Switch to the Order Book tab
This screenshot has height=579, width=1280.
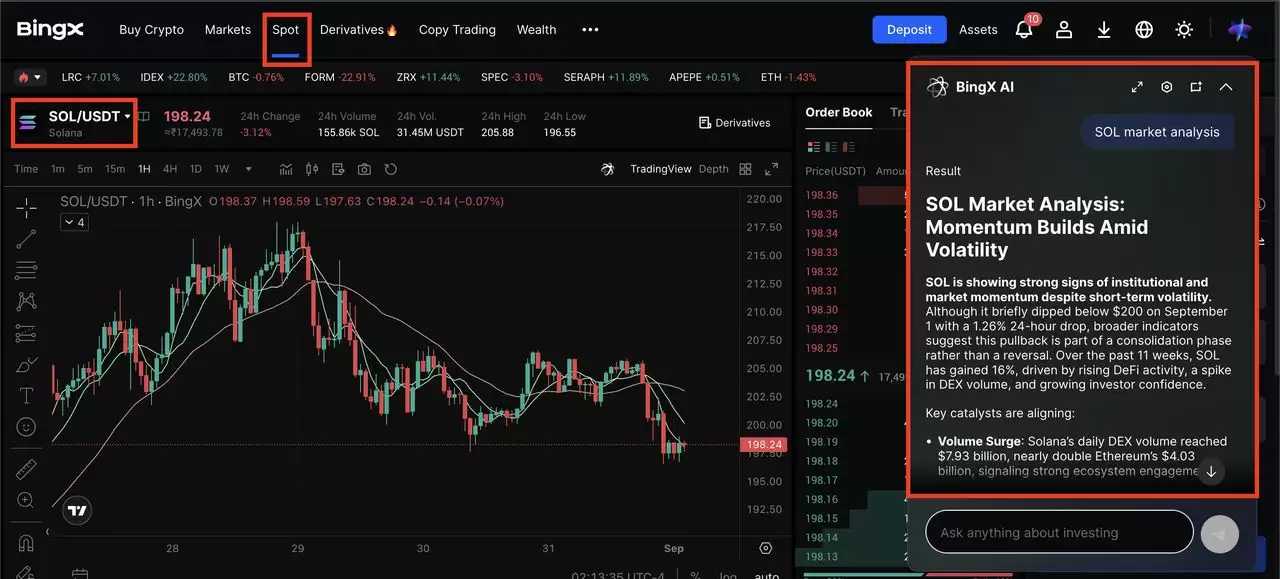tap(839, 112)
